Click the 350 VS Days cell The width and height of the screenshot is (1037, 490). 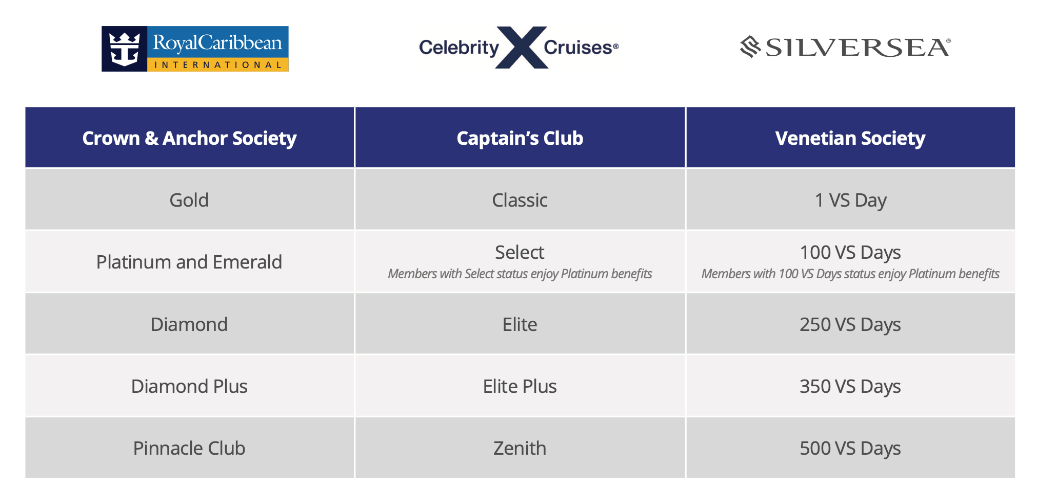tap(850, 386)
